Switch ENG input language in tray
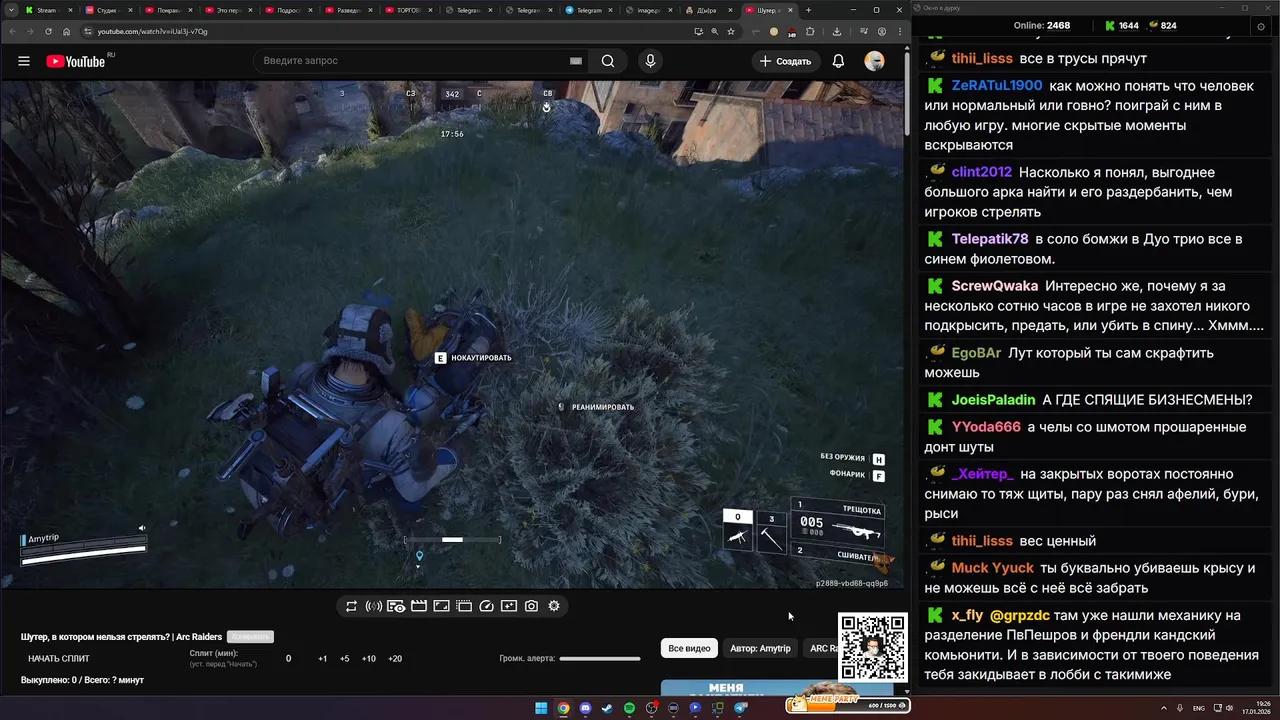The height and width of the screenshot is (720, 1280). point(1199,708)
